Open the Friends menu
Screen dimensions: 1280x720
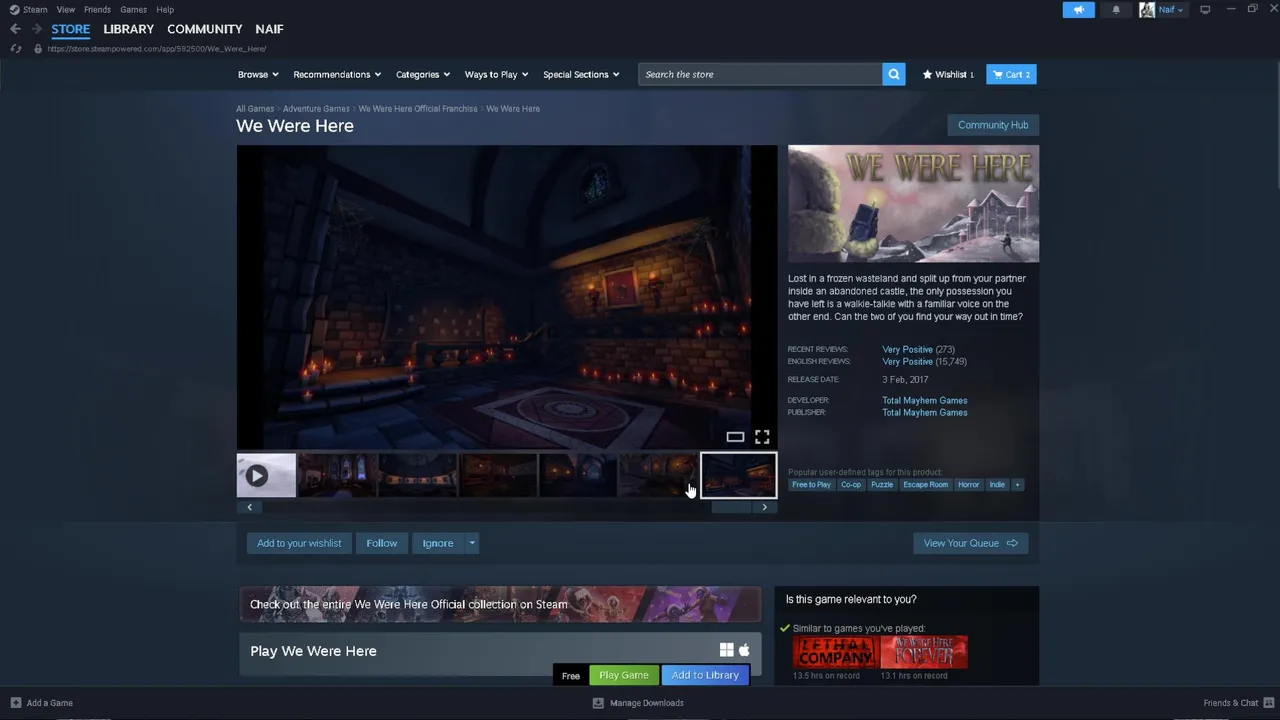coord(97,9)
